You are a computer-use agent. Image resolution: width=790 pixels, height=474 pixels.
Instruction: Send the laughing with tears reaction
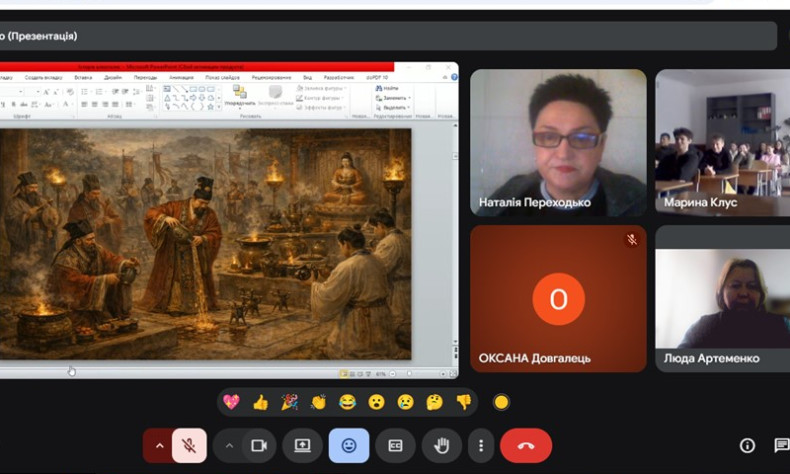coord(347,402)
